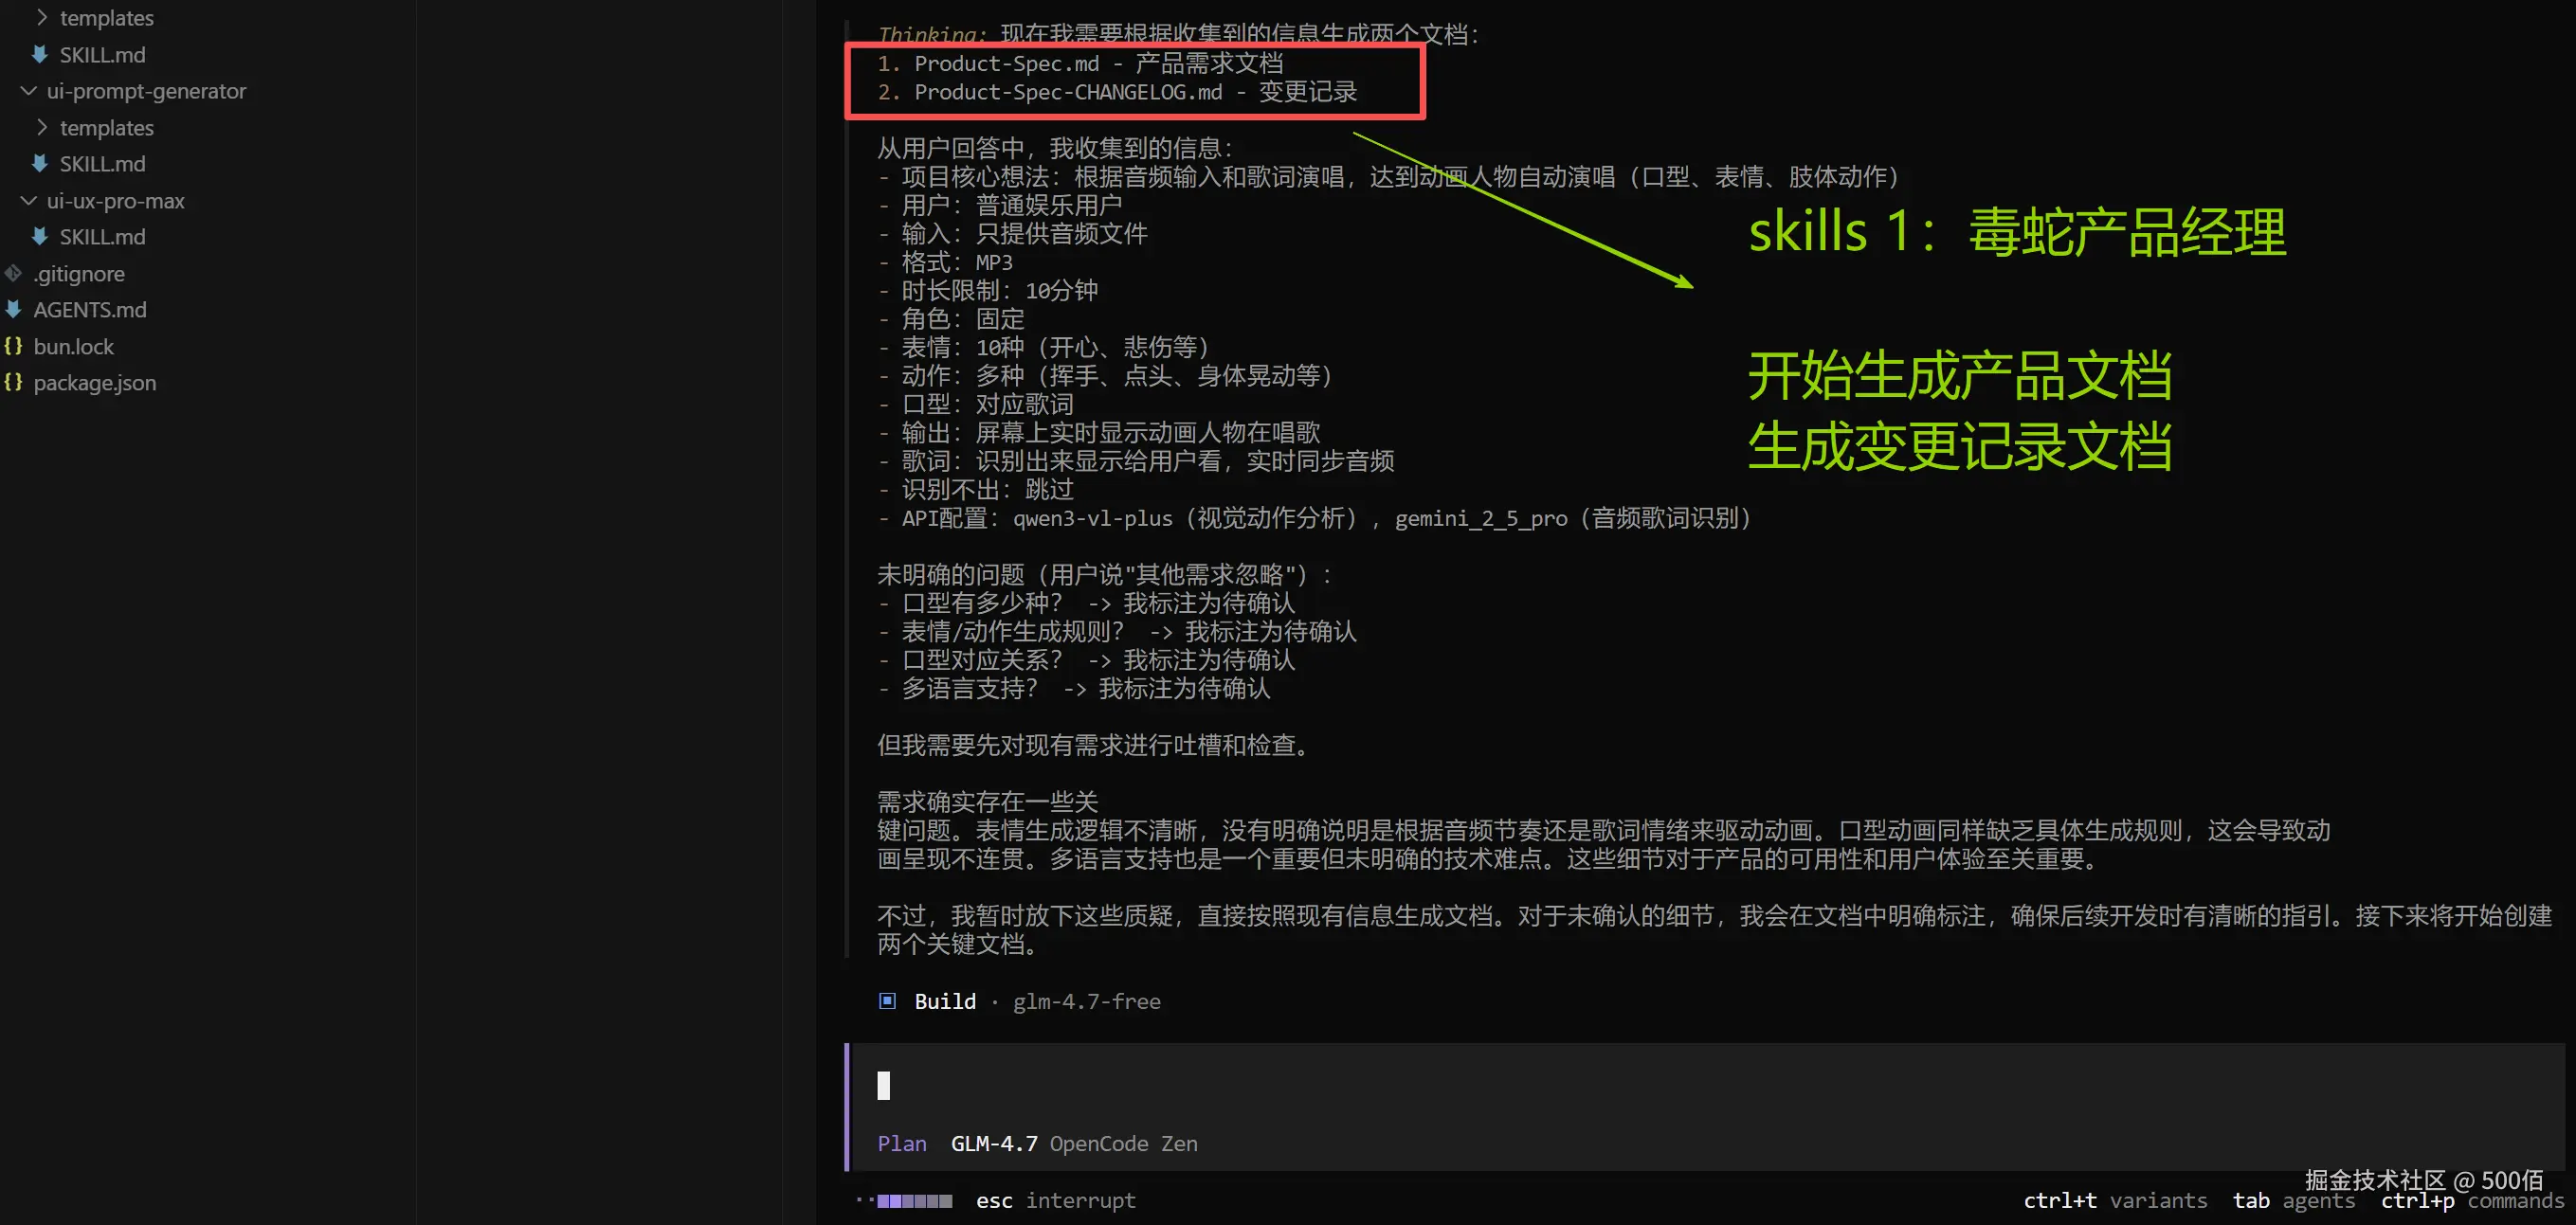Click the markdown icon next to AGENTS.md
This screenshot has width=2576, height=1225.
tap(13, 310)
